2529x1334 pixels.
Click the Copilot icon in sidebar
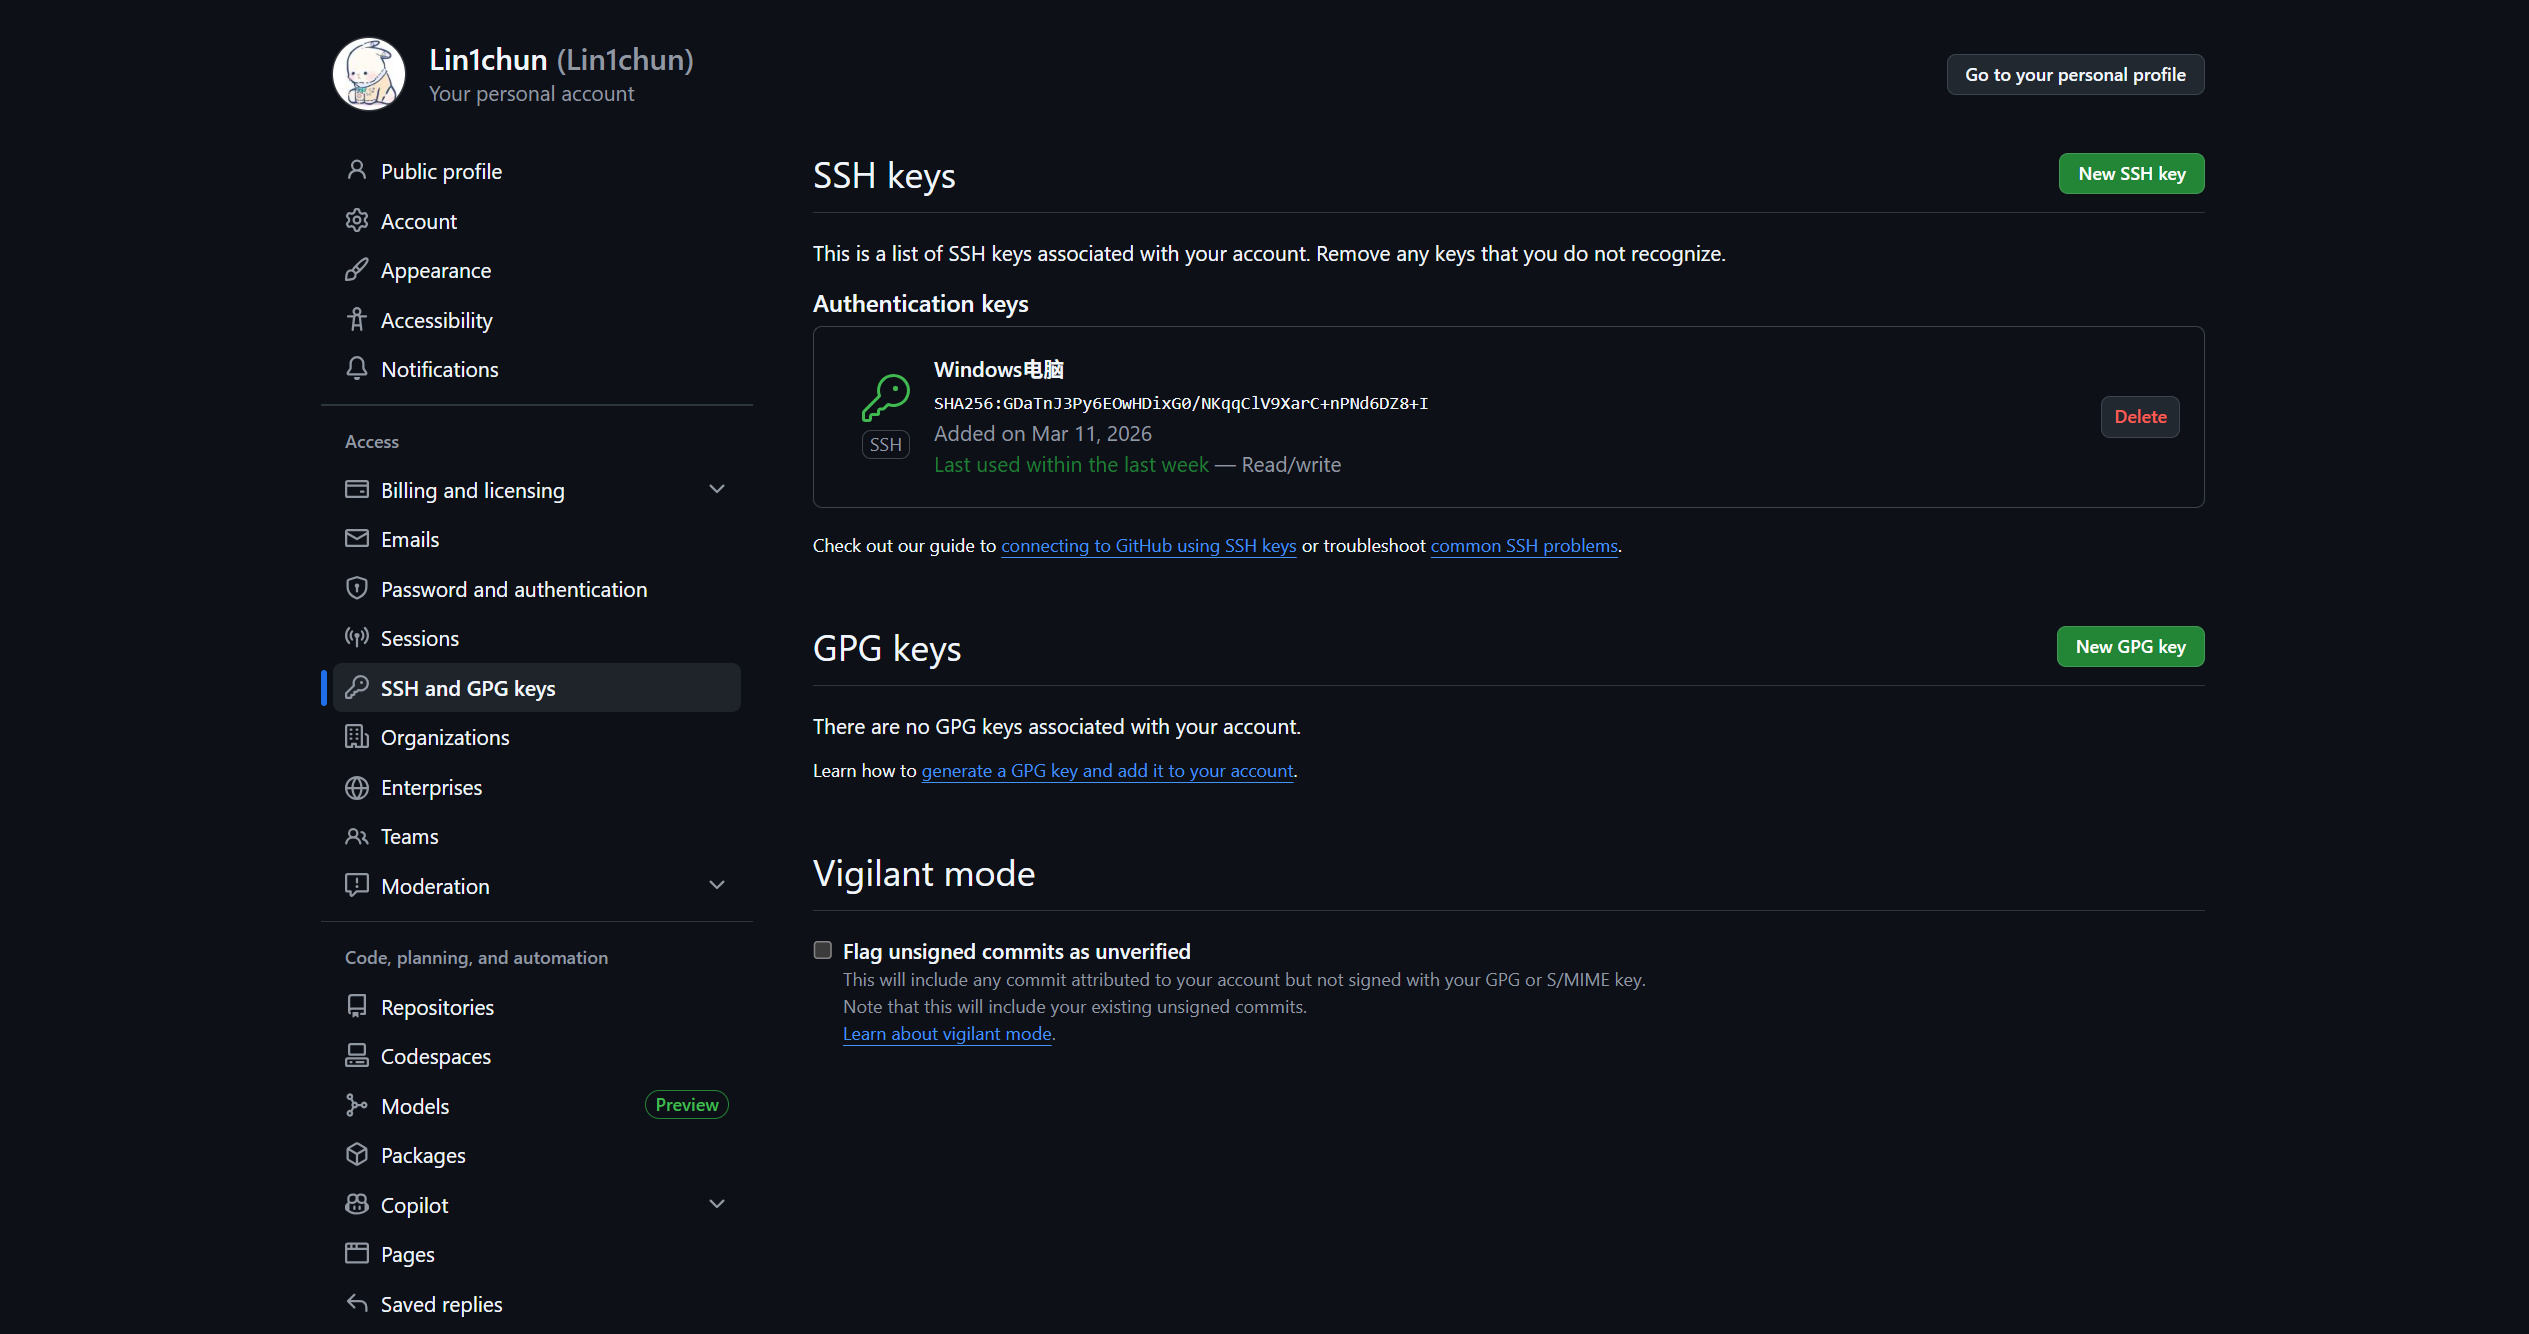[356, 1205]
